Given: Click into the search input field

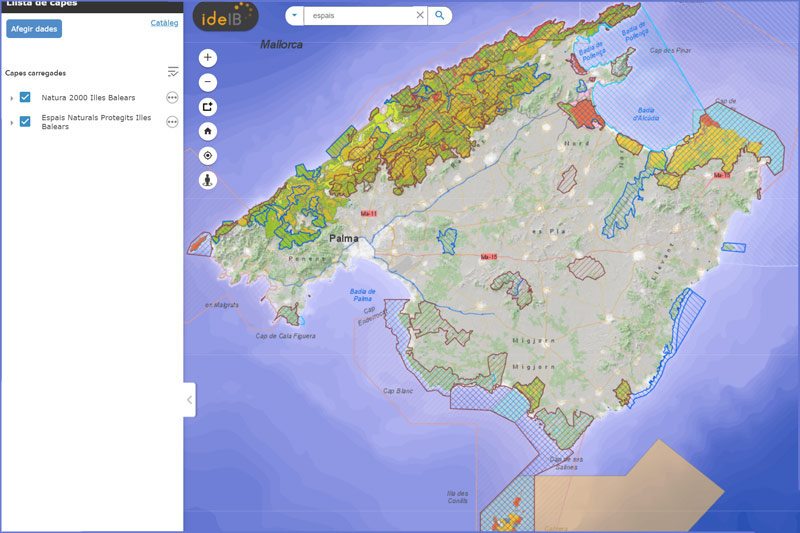Looking at the screenshot, I should [x=358, y=15].
